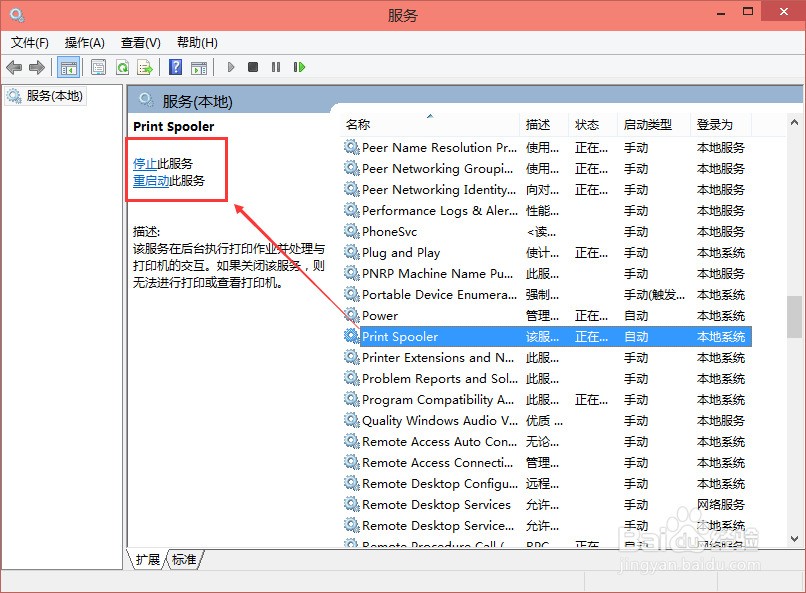Toggle the show/hide console tree icon
806x593 pixels.
68,67
